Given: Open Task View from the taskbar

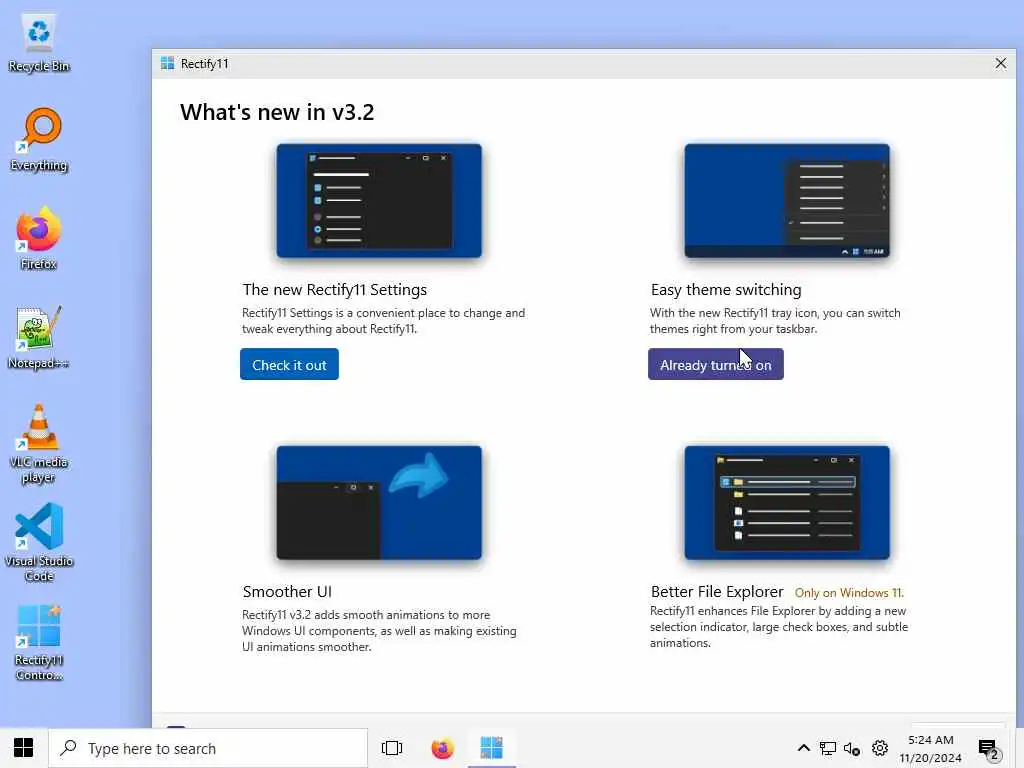Looking at the screenshot, I should tap(392, 748).
